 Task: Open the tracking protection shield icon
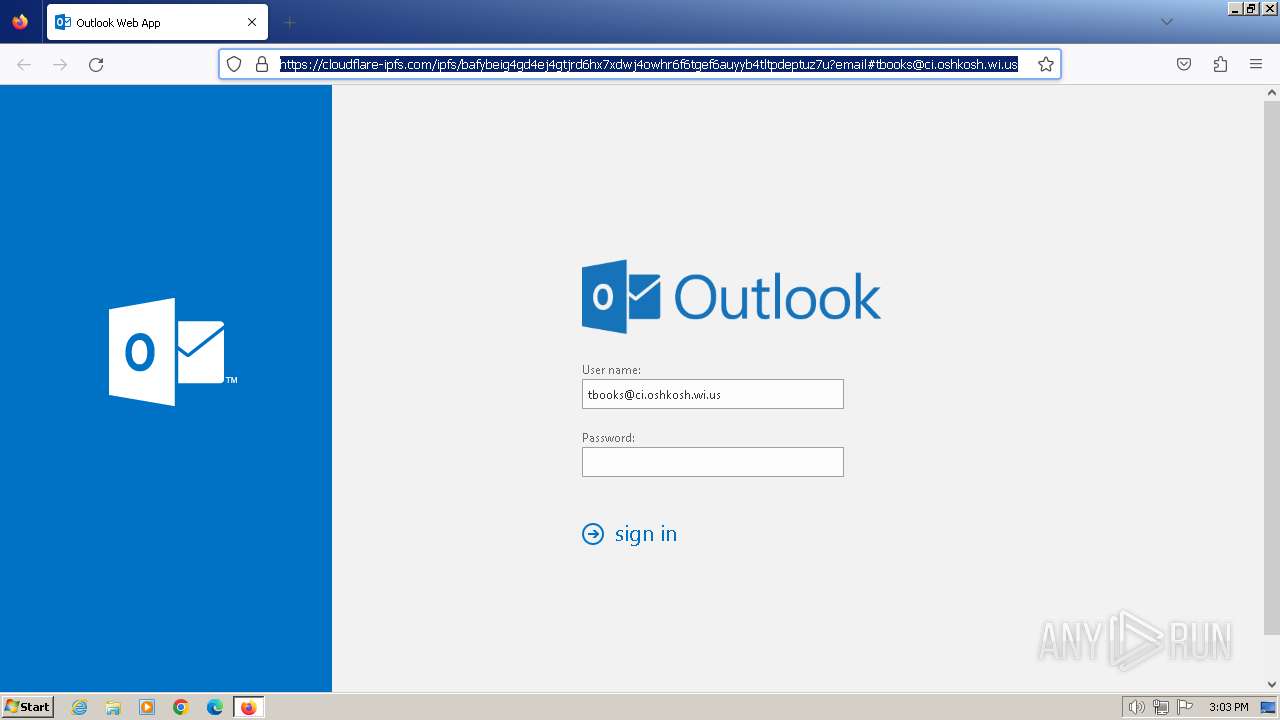[234, 64]
